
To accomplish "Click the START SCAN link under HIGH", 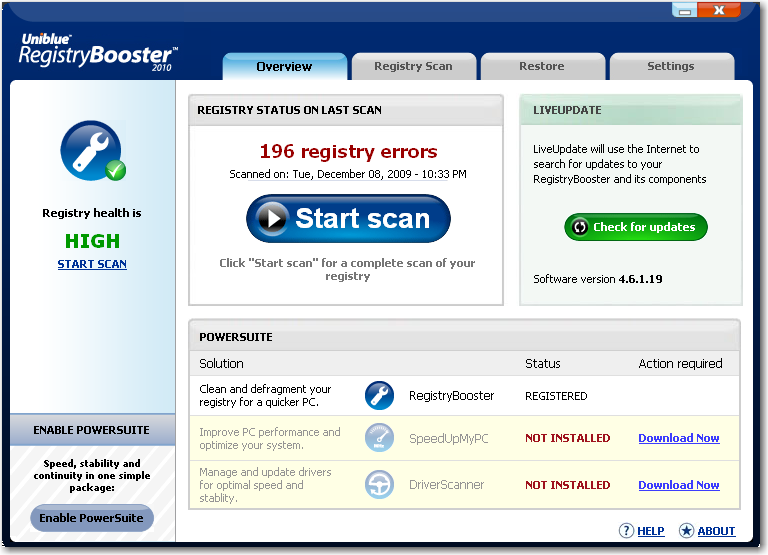I will [x=92, y=264].
